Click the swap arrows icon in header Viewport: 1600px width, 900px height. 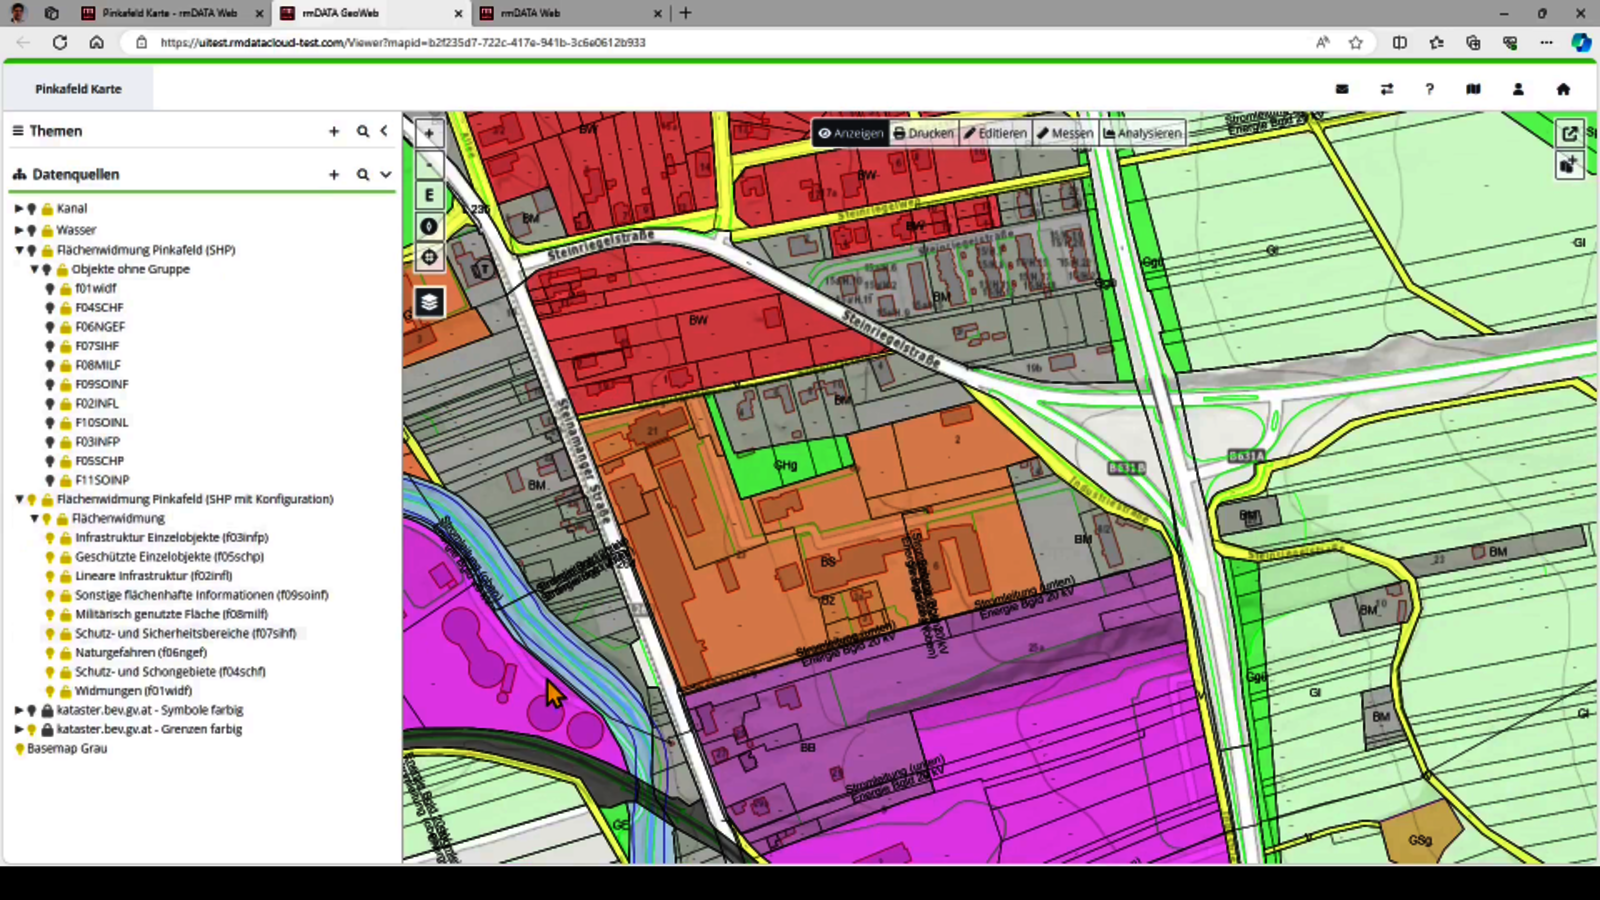(1387, 89)
